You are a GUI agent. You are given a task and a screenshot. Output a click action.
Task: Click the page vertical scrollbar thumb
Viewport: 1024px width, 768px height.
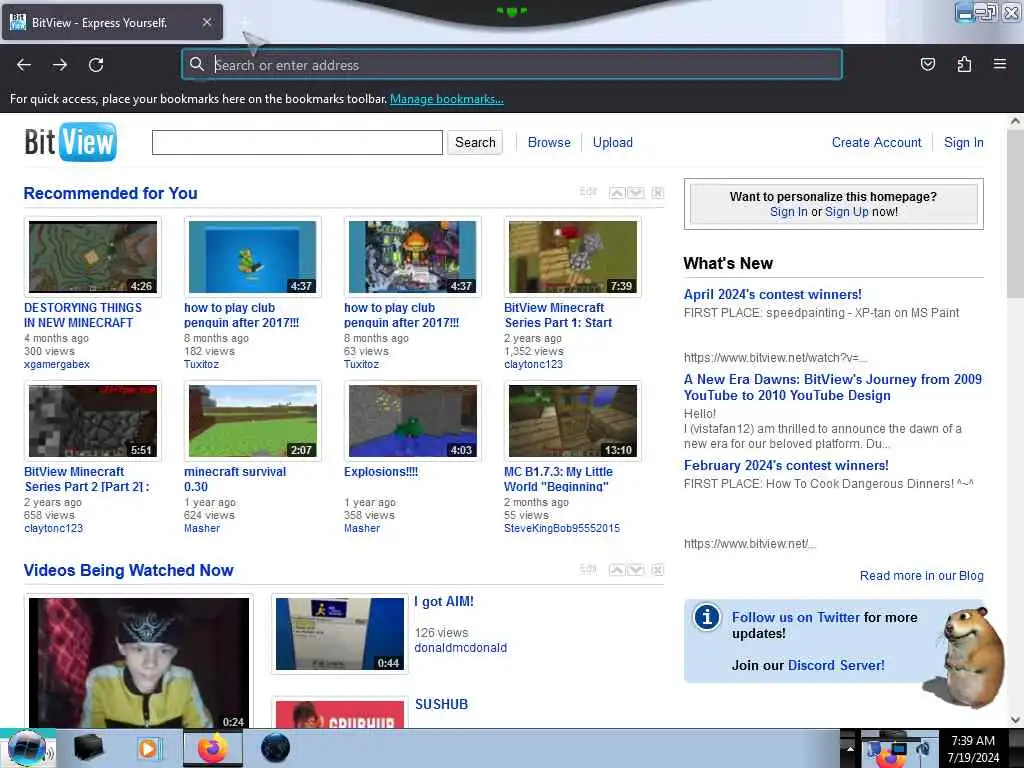click(1015, 212)
